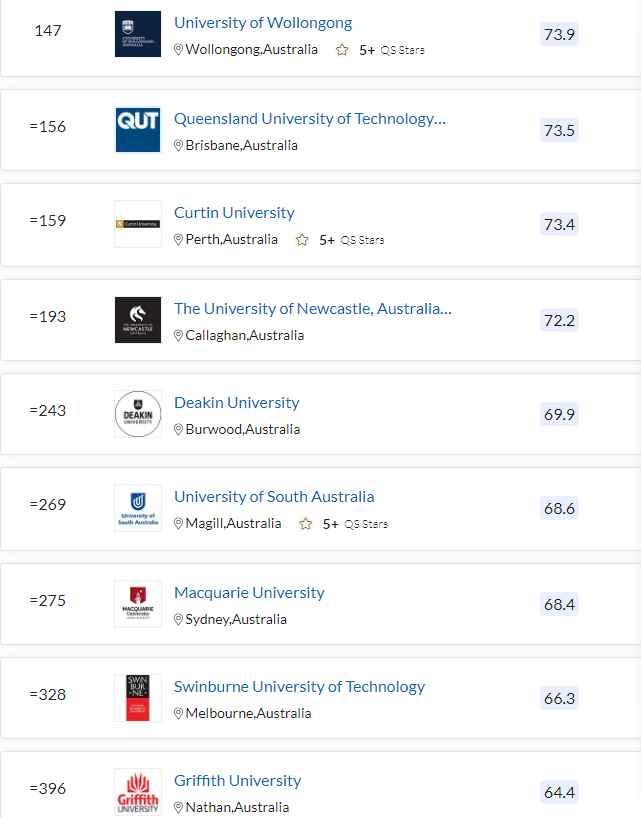Open the Macquarie University link
The height and width of the screenshot is (818, 641).
click(249, 592)
